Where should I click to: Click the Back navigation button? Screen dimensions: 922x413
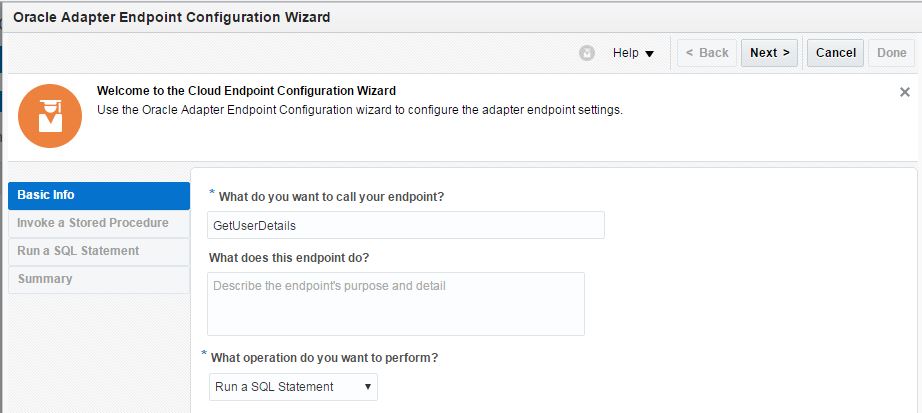coord(707,53)
